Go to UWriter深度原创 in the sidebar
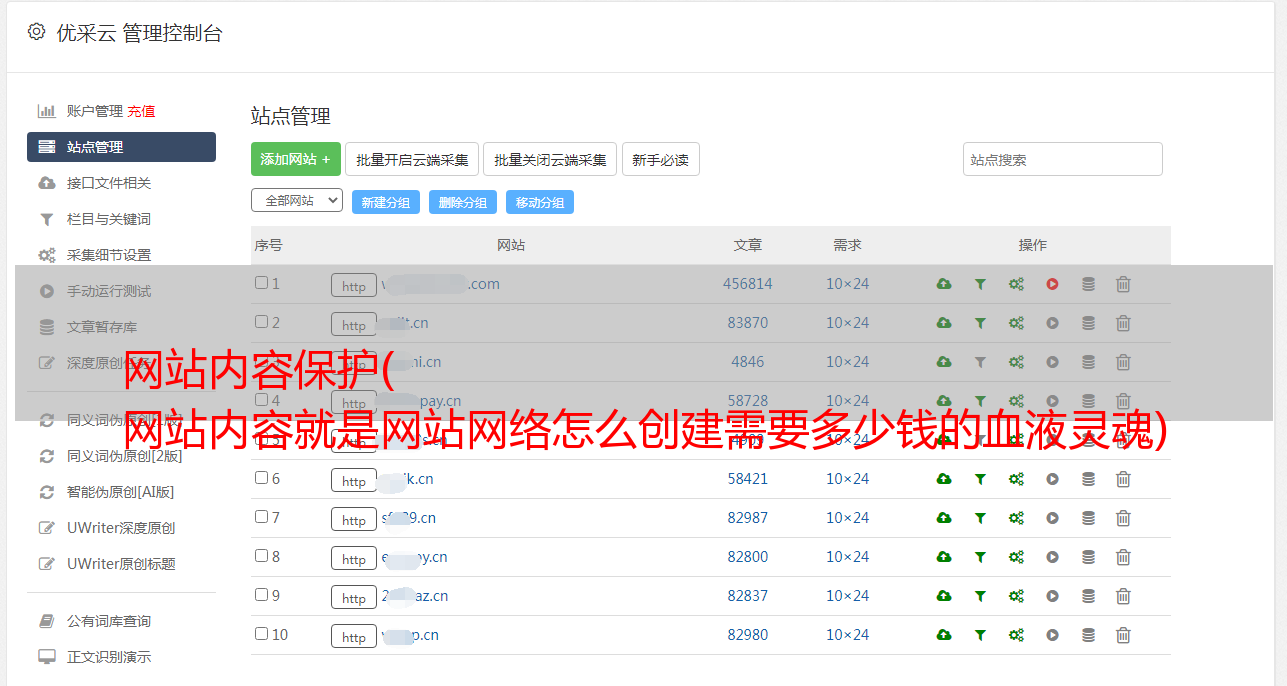1287x686 pixels. click(x=121, y=528)
